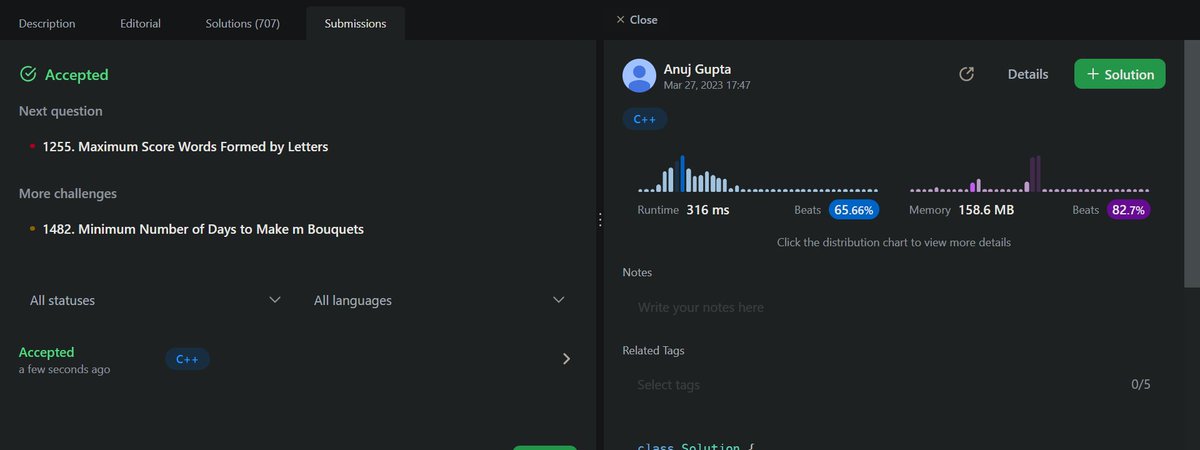Click the 'a few seconds ago' timestamp
1200x450 pixels.
coord(65,369)
